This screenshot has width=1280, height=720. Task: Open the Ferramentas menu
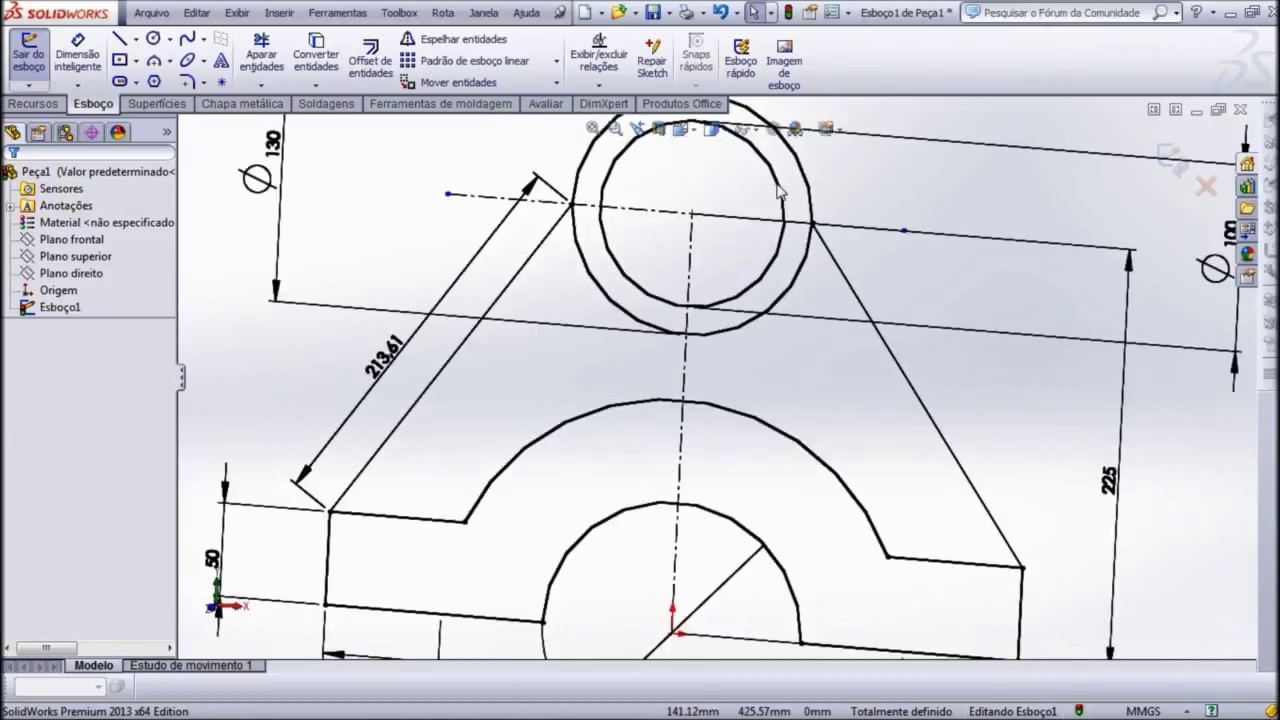[x=338, y=13]
